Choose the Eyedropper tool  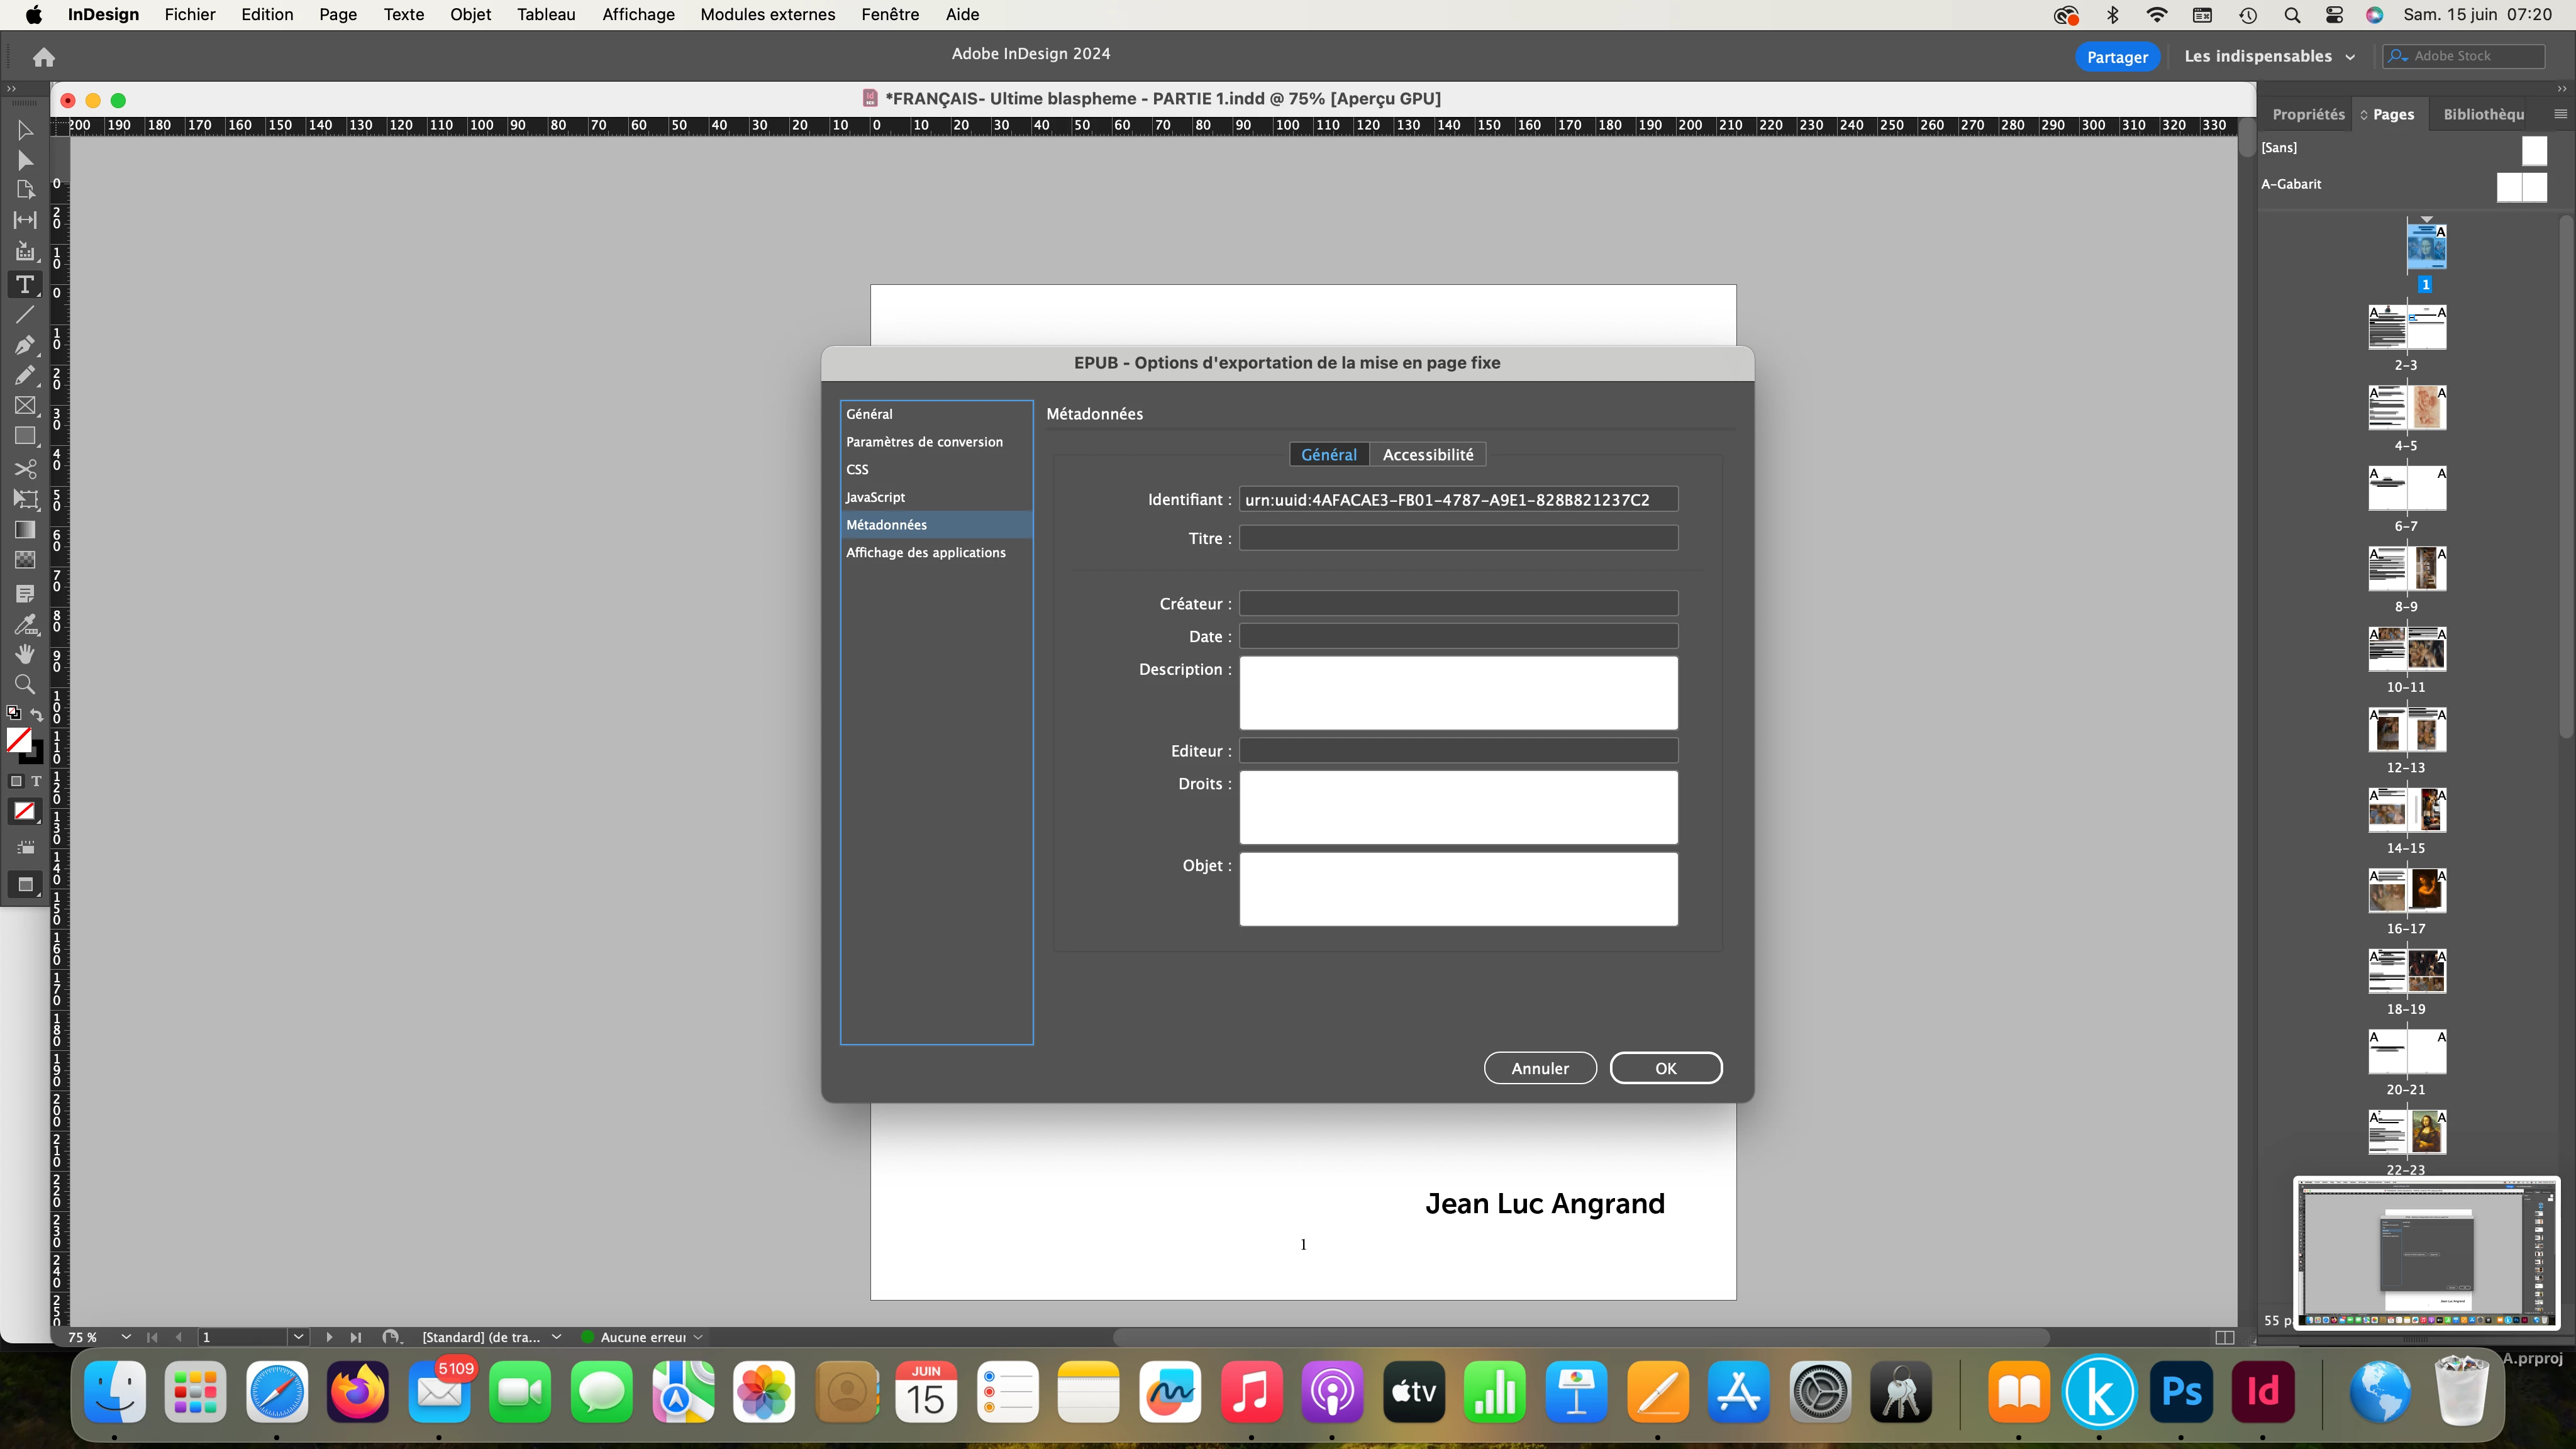[x=24, y=624]
